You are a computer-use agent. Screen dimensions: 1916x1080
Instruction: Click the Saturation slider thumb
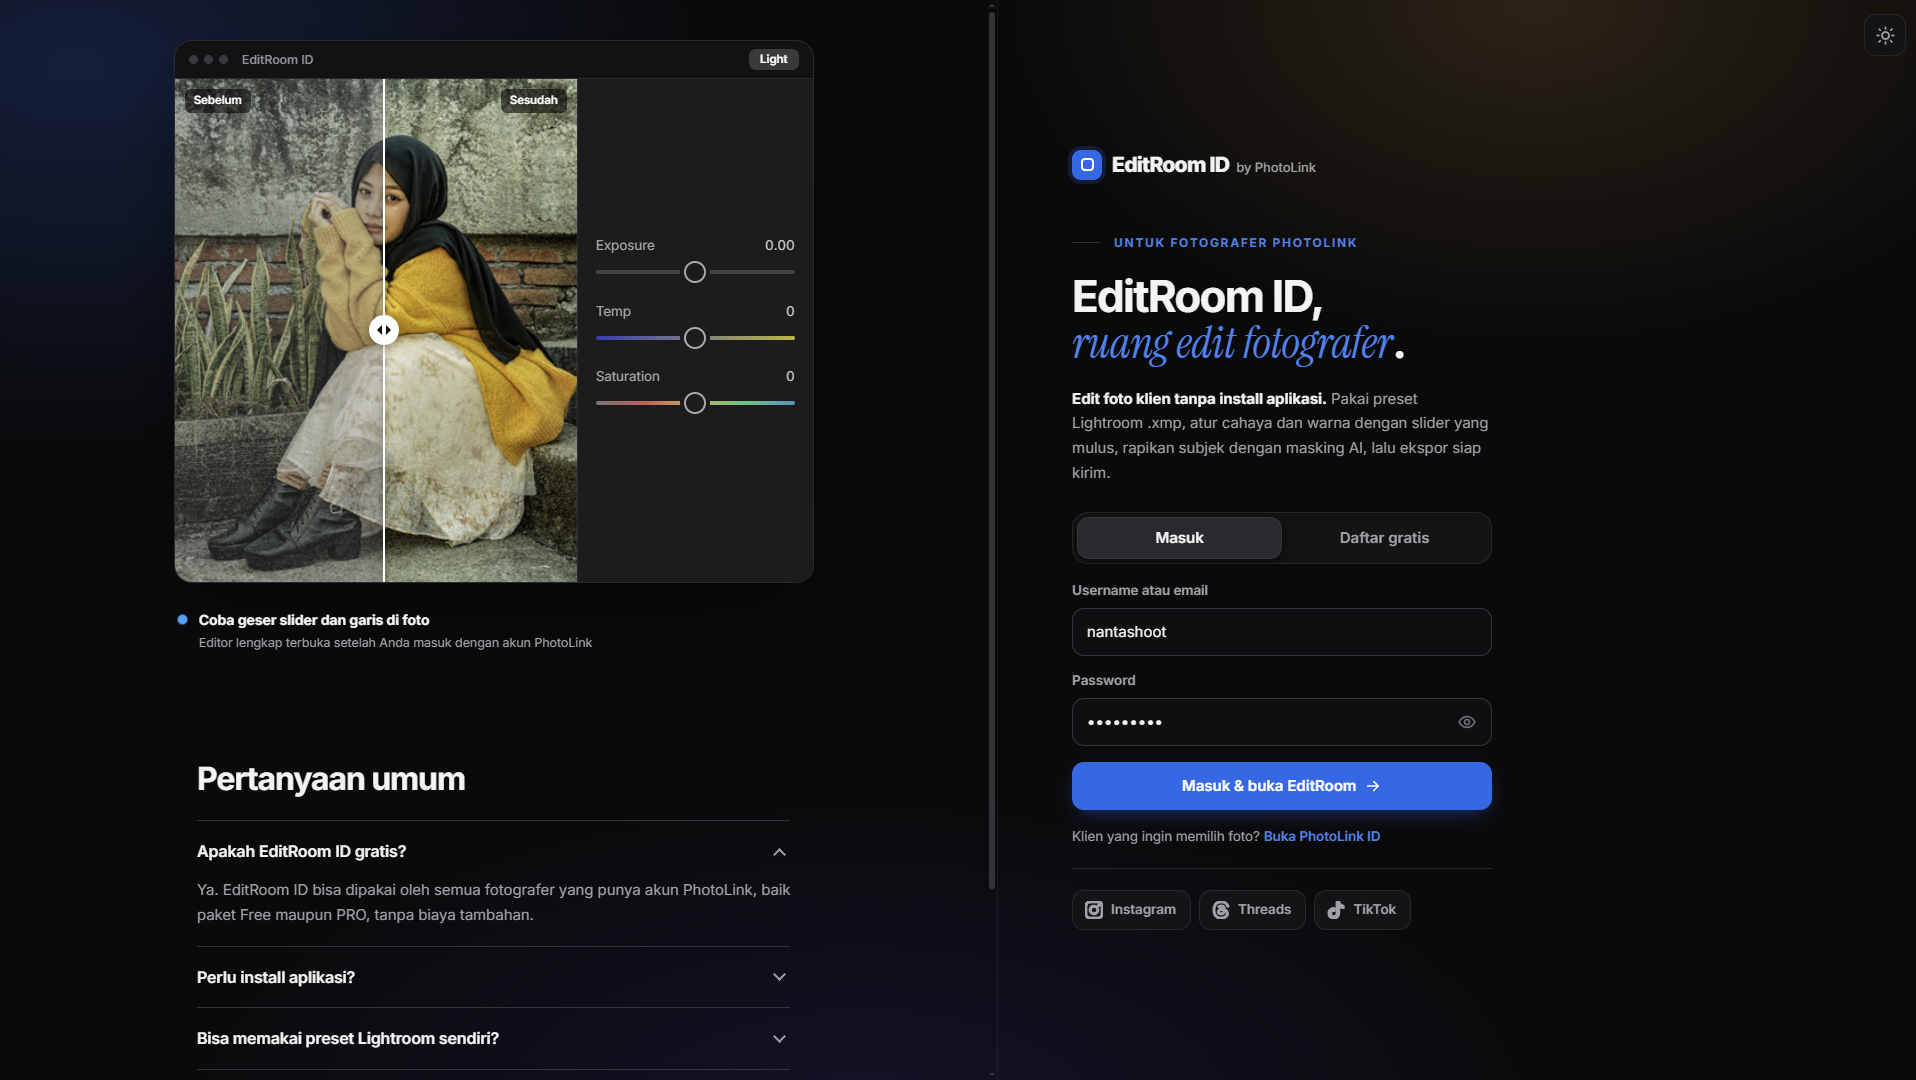(695, 403)
